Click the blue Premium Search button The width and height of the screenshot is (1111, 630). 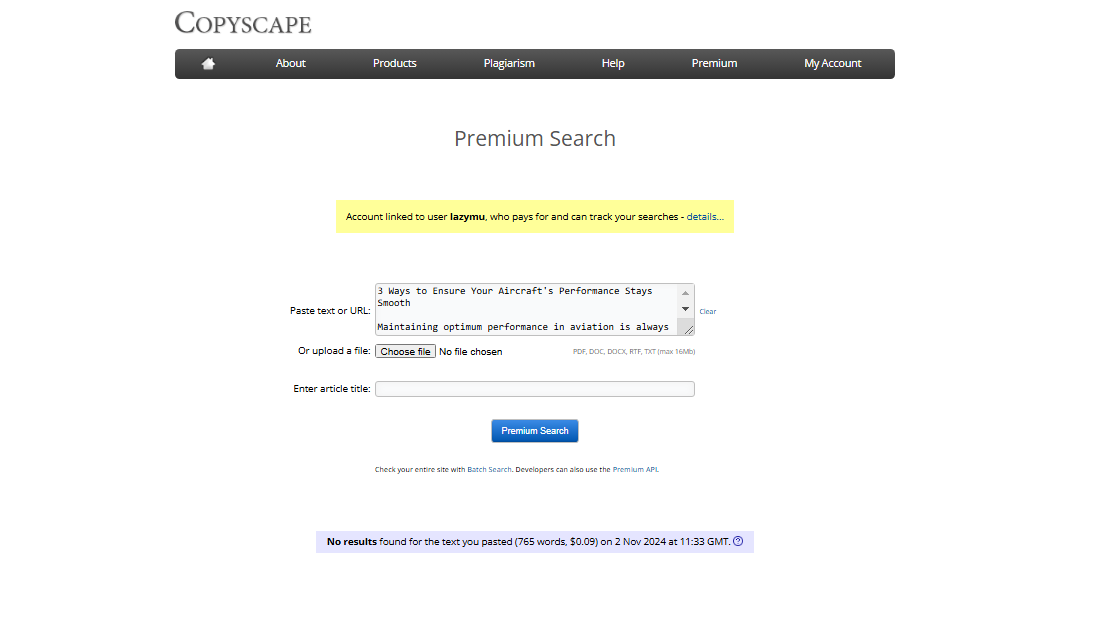click(x=535, y=431)
